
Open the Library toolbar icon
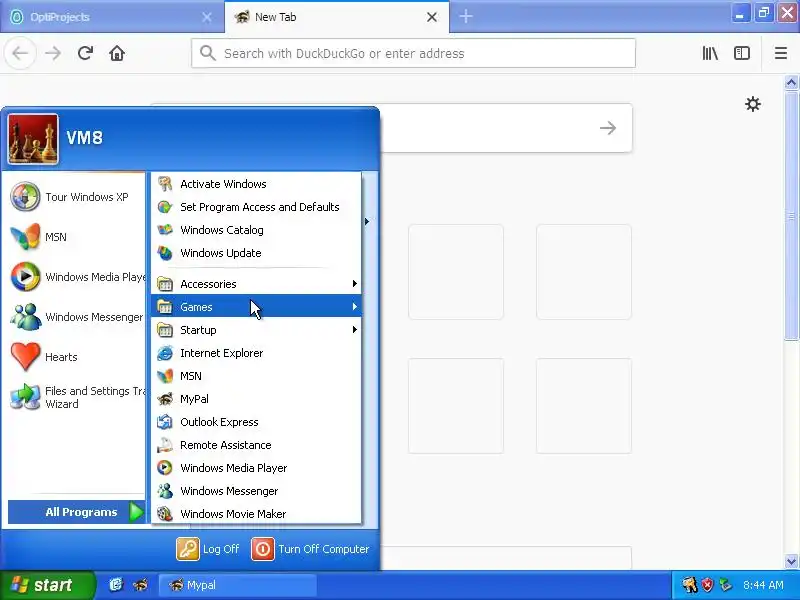pos(710,53)
